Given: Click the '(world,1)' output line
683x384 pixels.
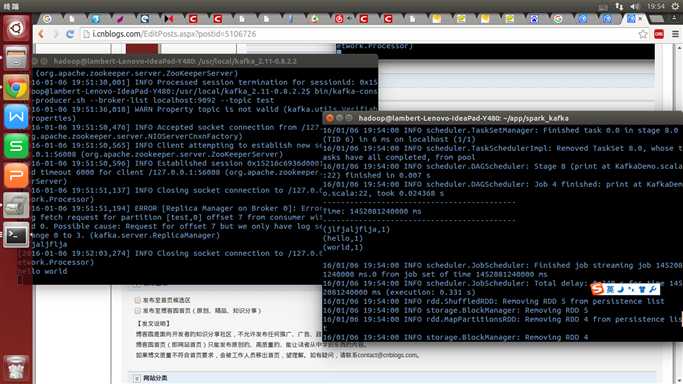Looking at the screenshot, I should point(343,248).
